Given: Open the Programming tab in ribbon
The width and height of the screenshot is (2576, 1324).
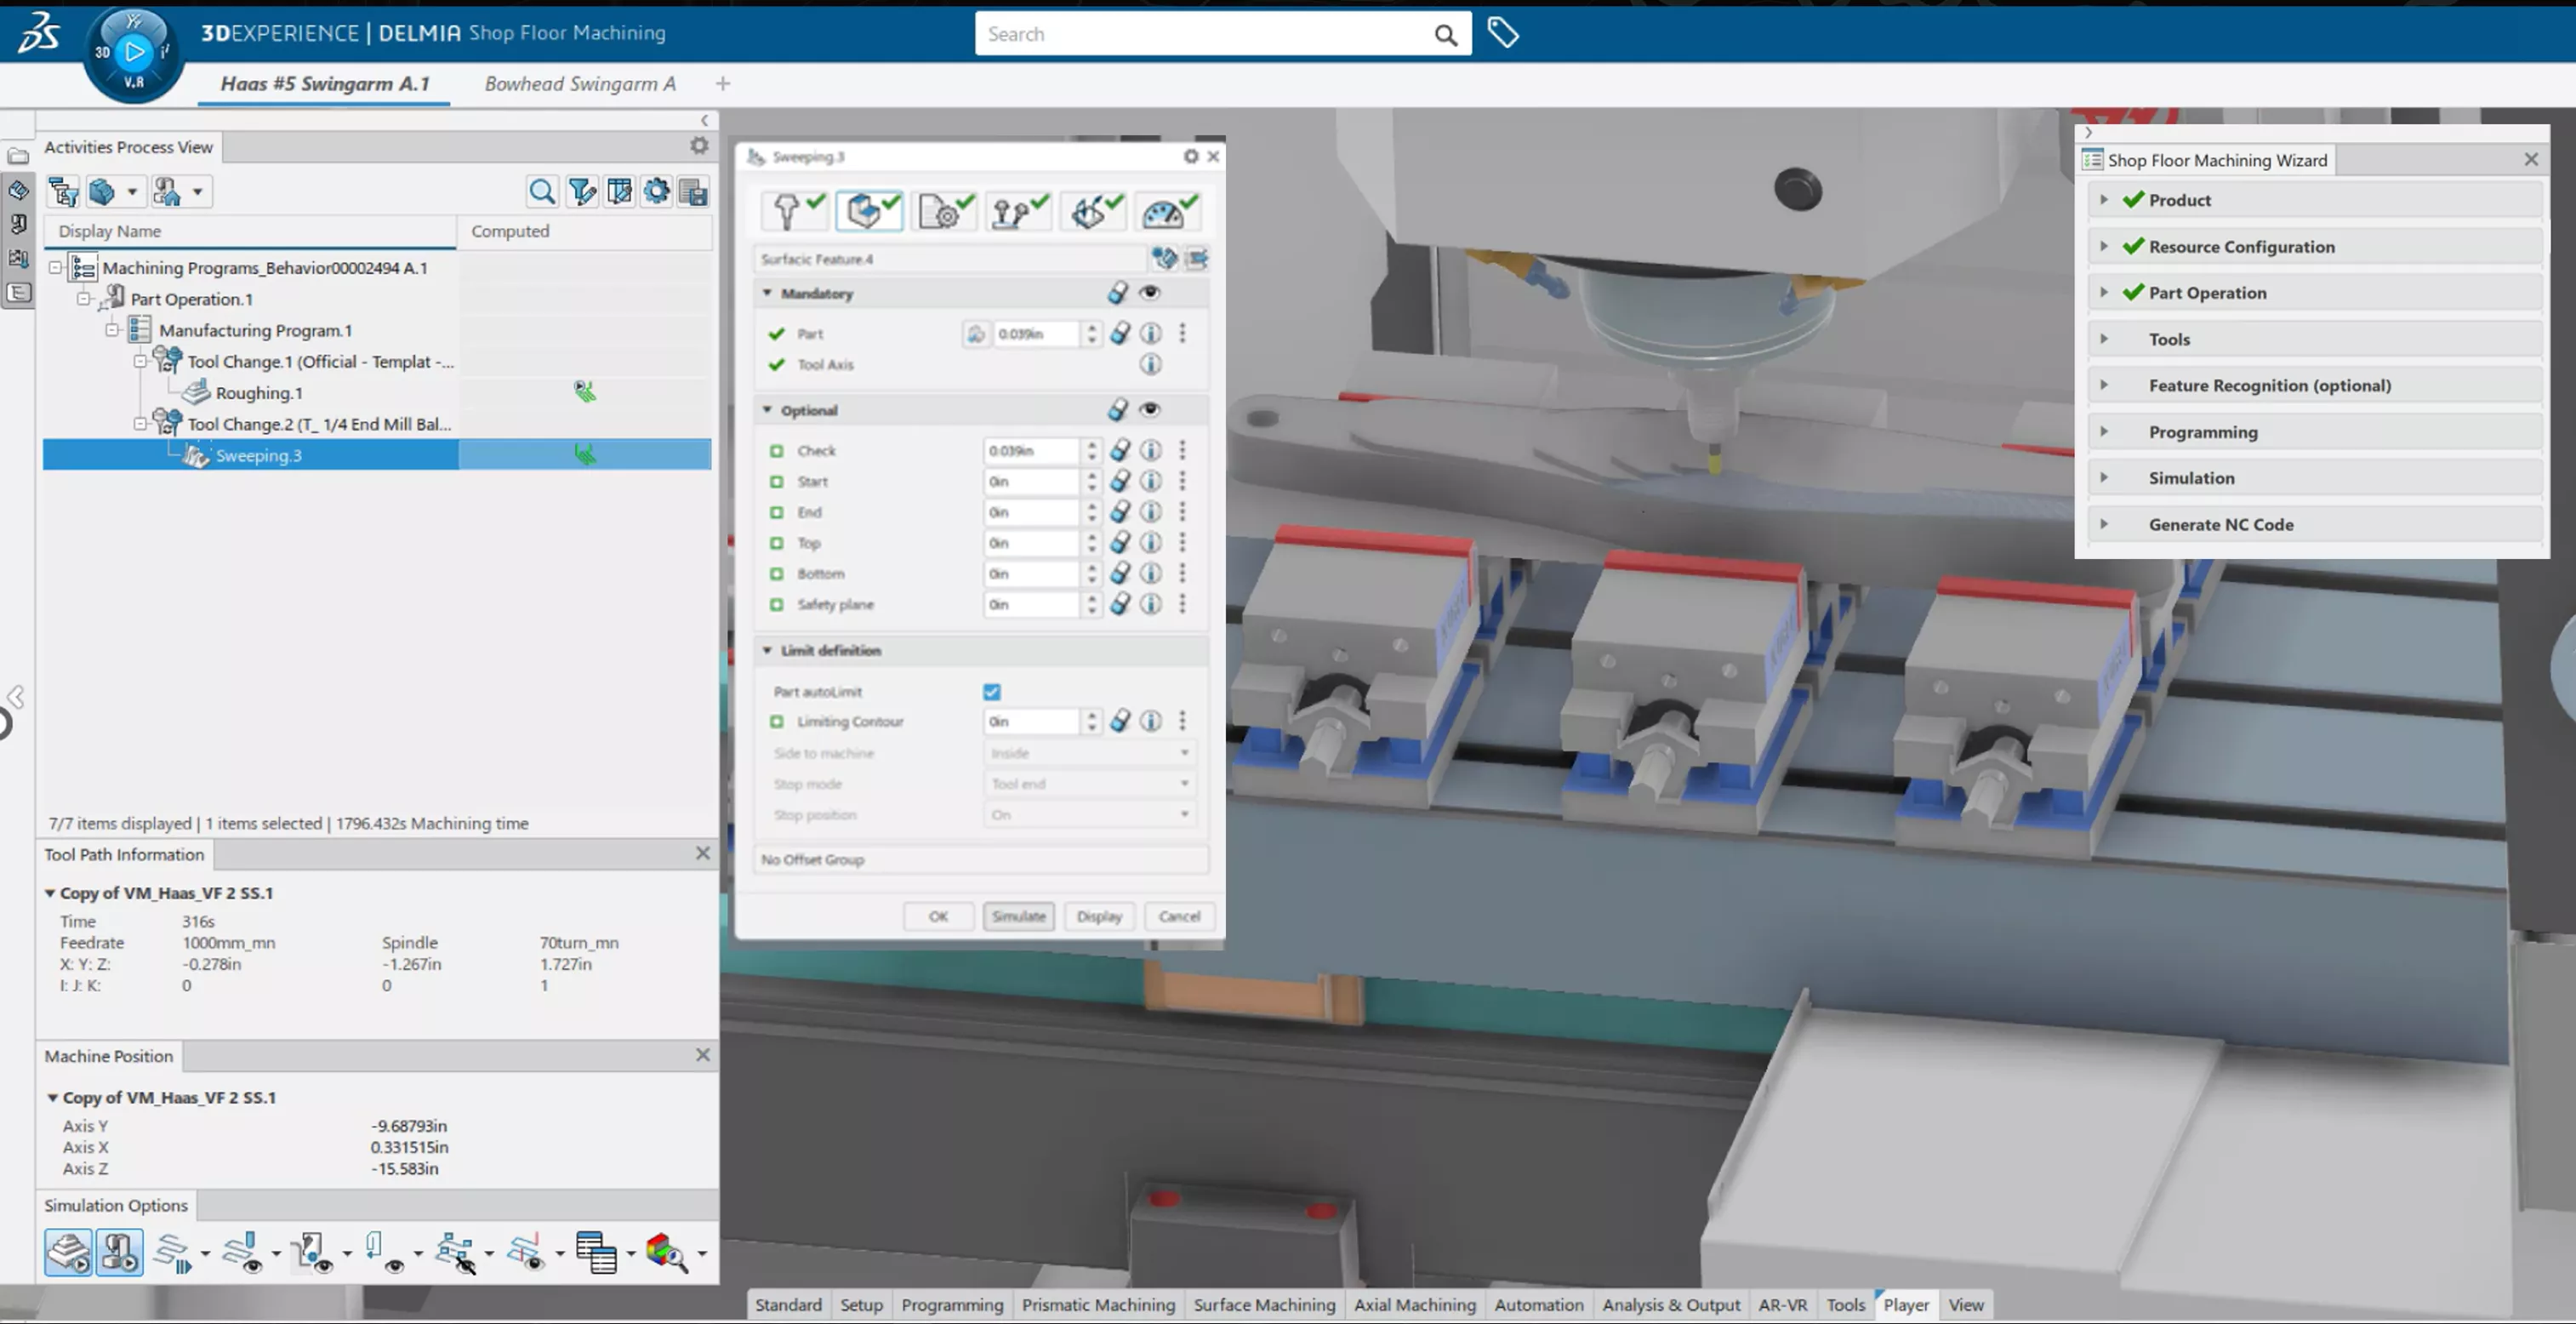Looking at the screenshot, I should pyautogui.click(x=950, y=1304).
